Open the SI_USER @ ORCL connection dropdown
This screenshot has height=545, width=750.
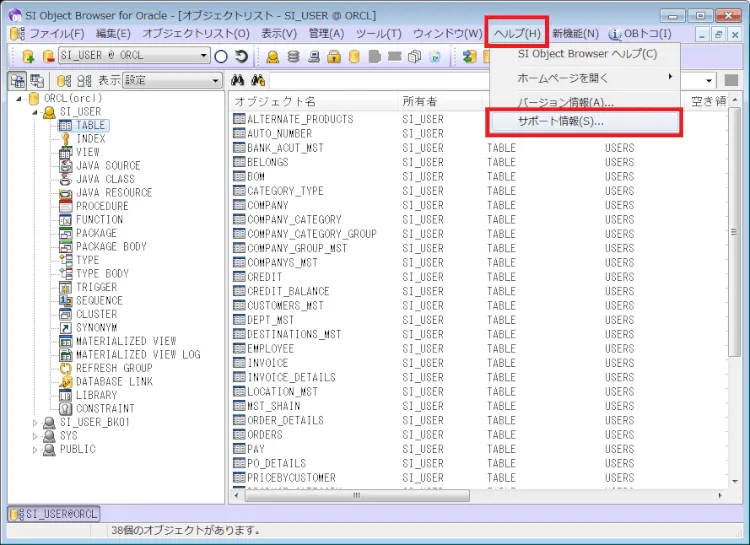click(x=204, y=56)
